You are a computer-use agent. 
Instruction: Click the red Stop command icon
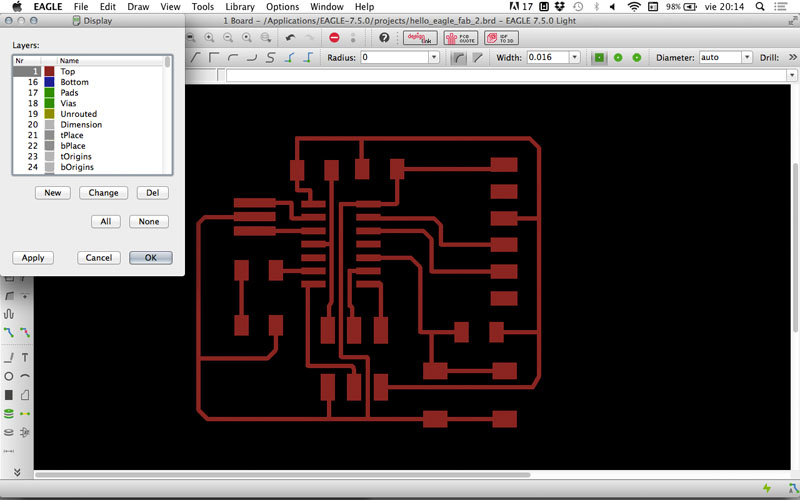tap(334, 38)
